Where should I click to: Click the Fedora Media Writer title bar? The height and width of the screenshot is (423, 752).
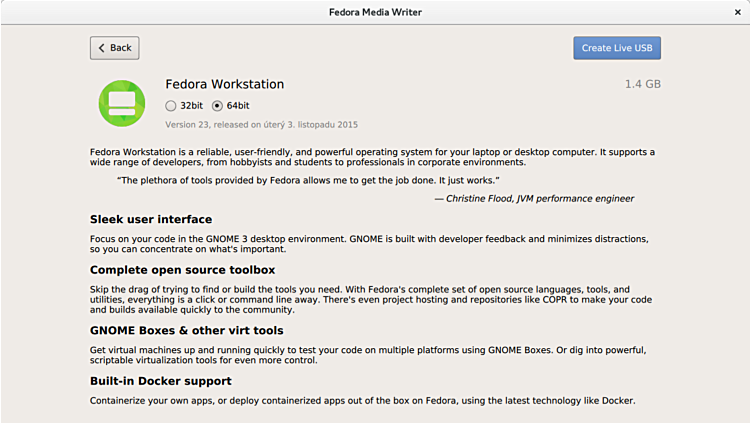[x=375, y=12]
